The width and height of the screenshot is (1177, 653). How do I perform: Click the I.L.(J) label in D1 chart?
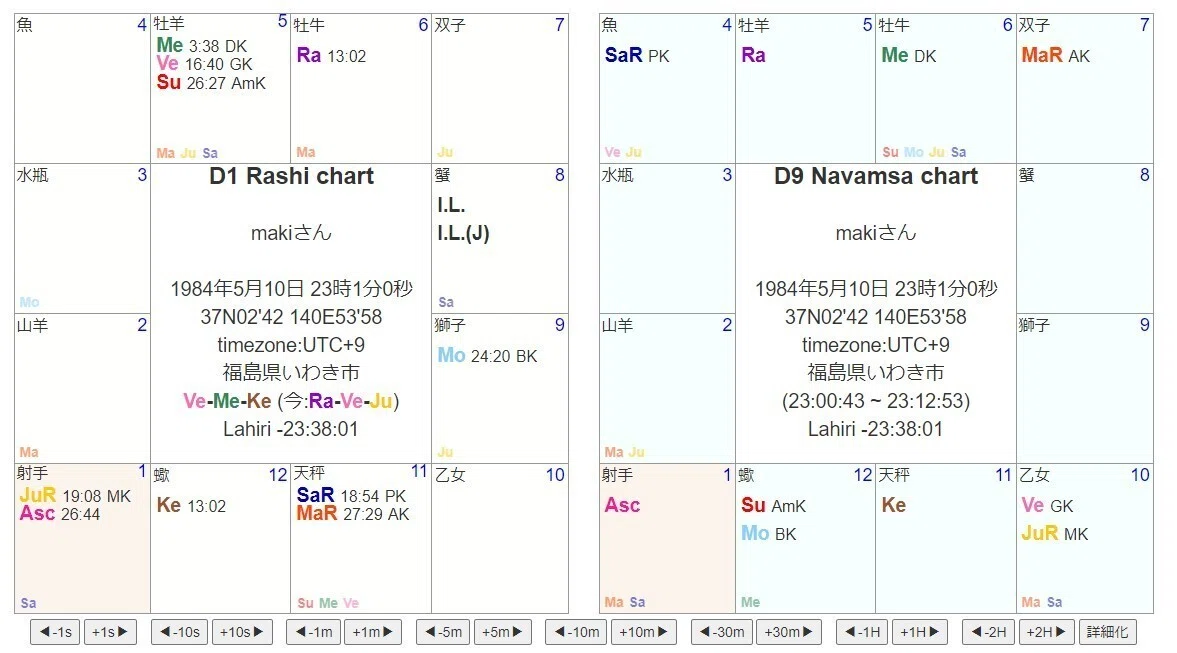[x=463, y=233]
